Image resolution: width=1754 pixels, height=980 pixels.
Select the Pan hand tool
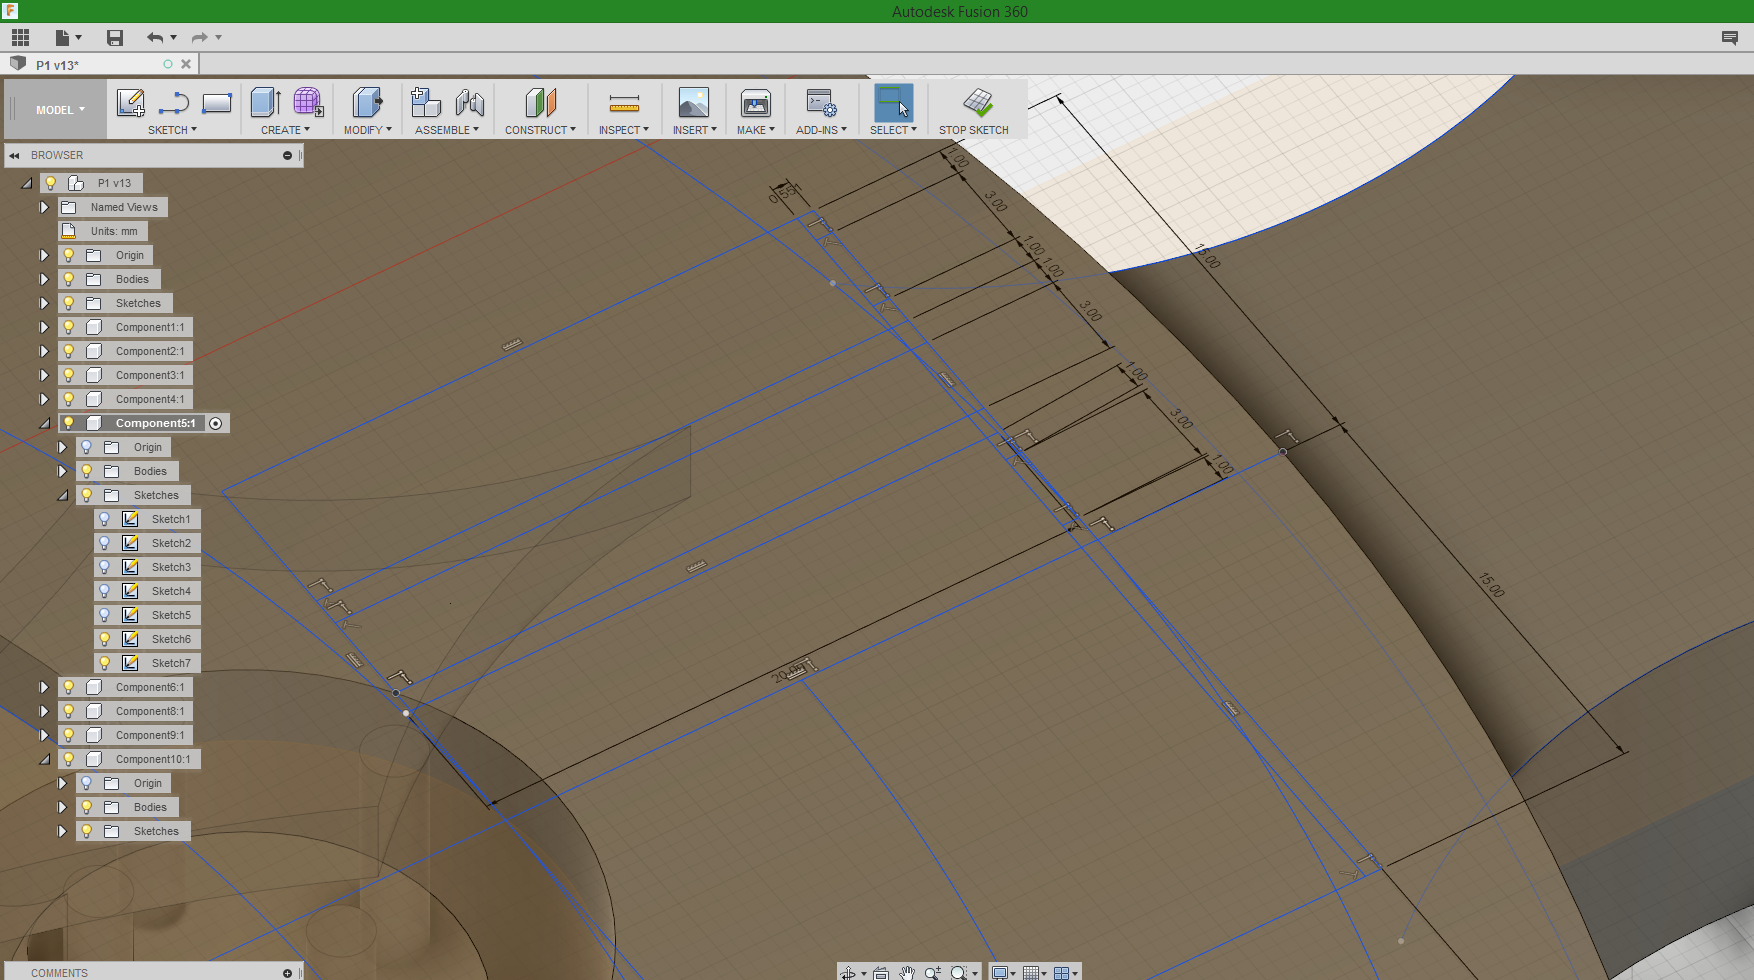(x=907, y=972)
